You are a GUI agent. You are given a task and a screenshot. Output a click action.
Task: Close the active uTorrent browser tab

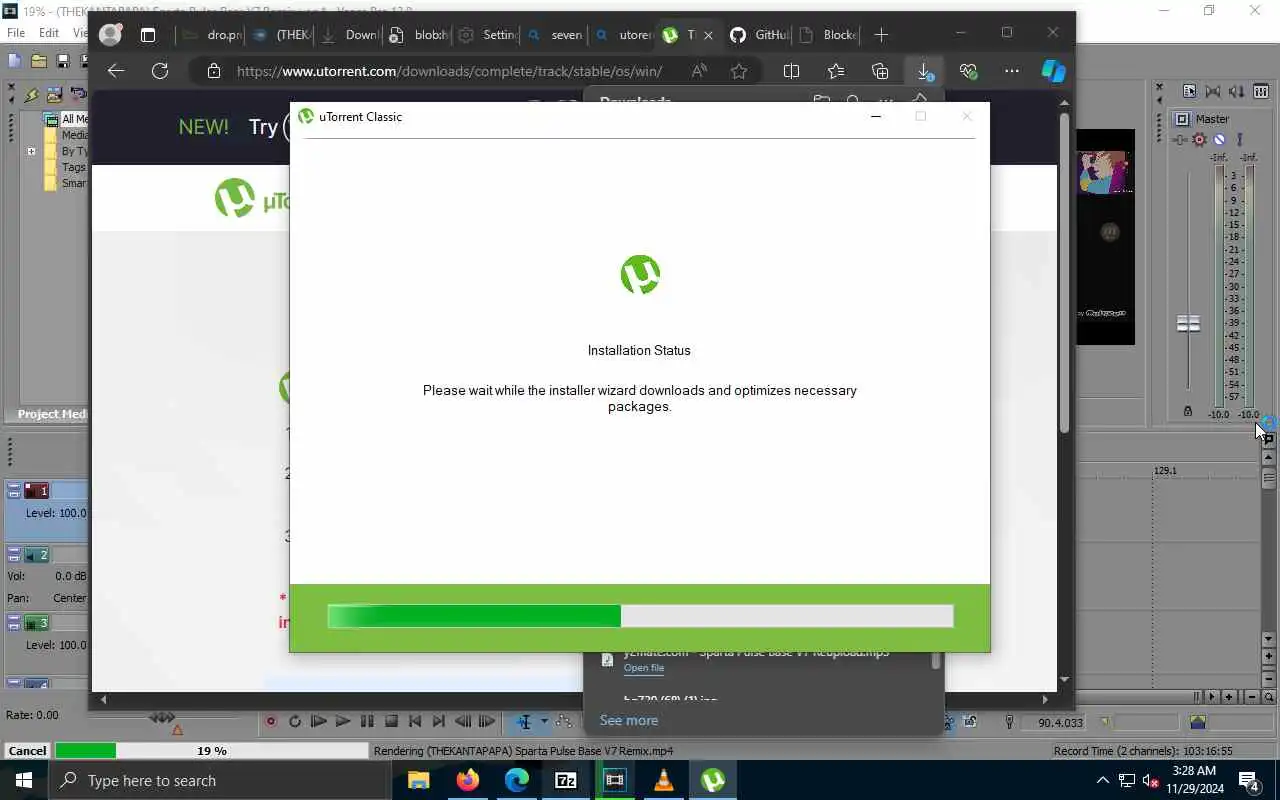tap(709, 35)
